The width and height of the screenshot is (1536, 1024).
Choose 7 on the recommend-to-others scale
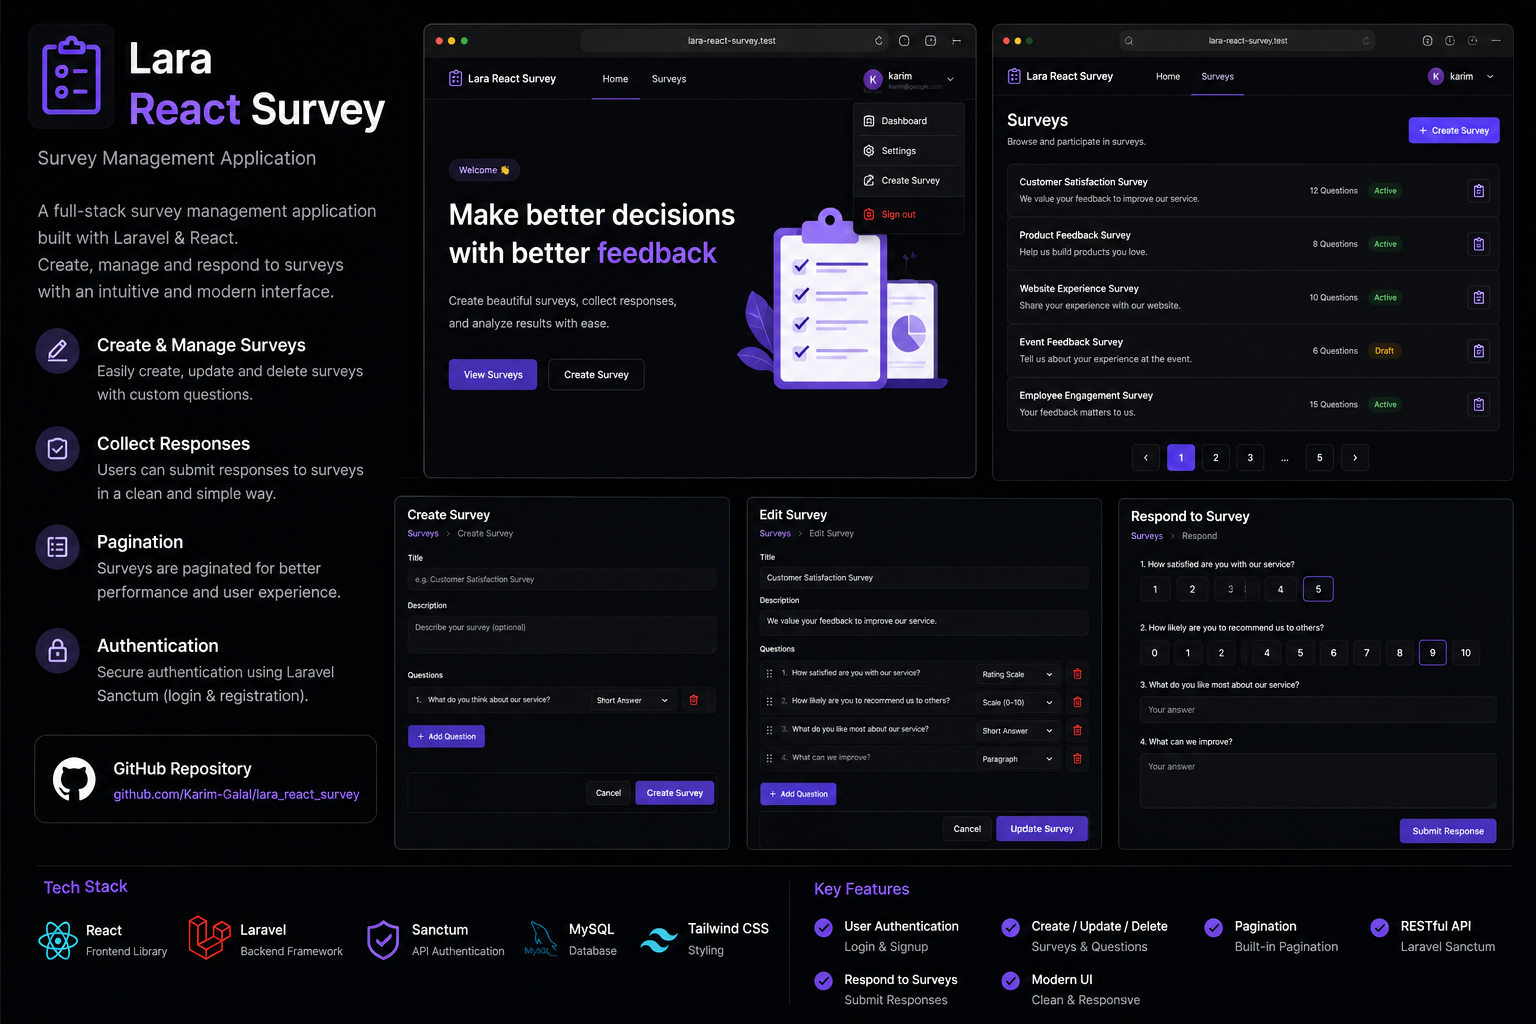(1366, 653)
